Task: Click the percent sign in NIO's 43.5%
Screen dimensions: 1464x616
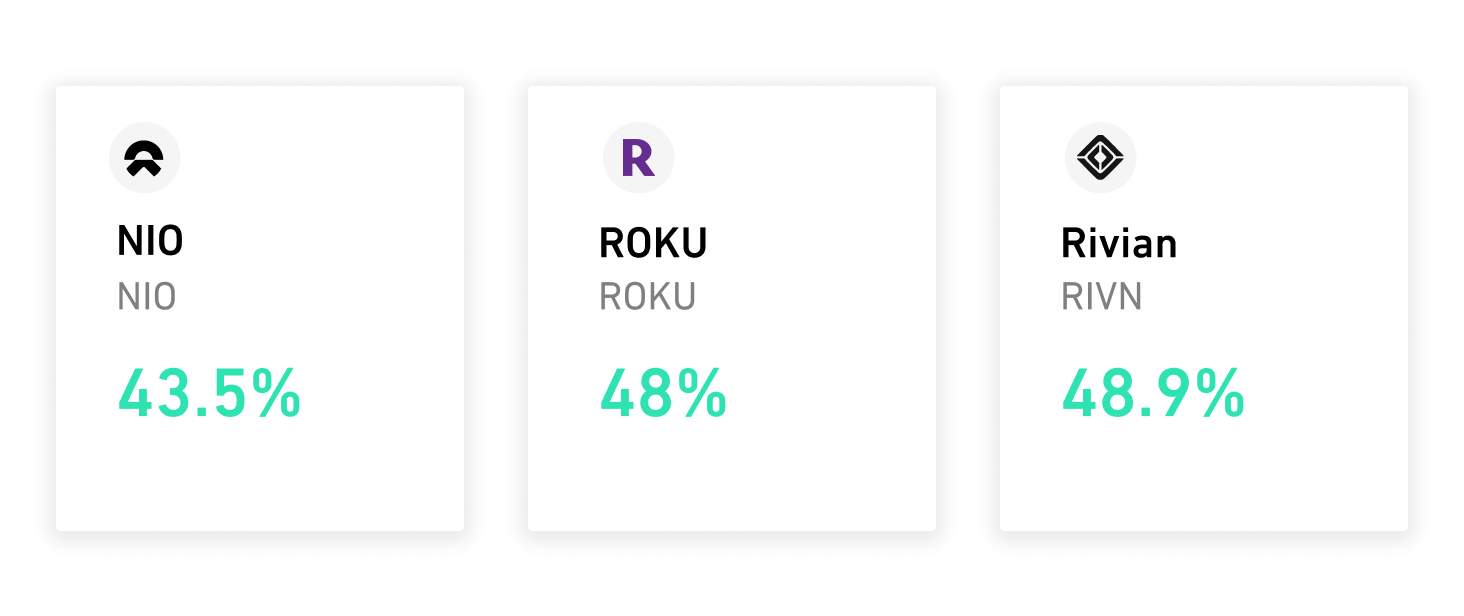Action: pyautogui.click(x=276, y=394)
